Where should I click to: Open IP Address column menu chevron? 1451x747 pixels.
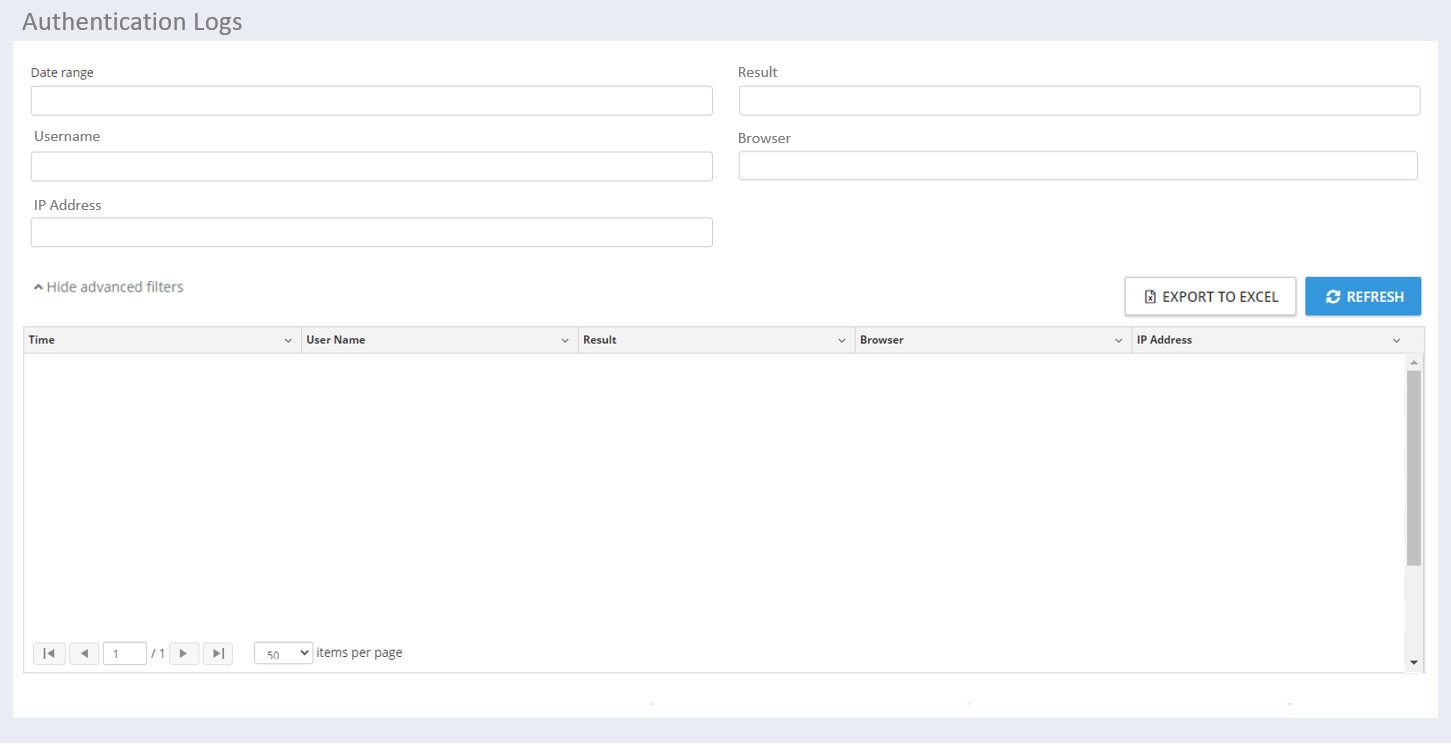pyautogui.click(x=1396, y=341)
